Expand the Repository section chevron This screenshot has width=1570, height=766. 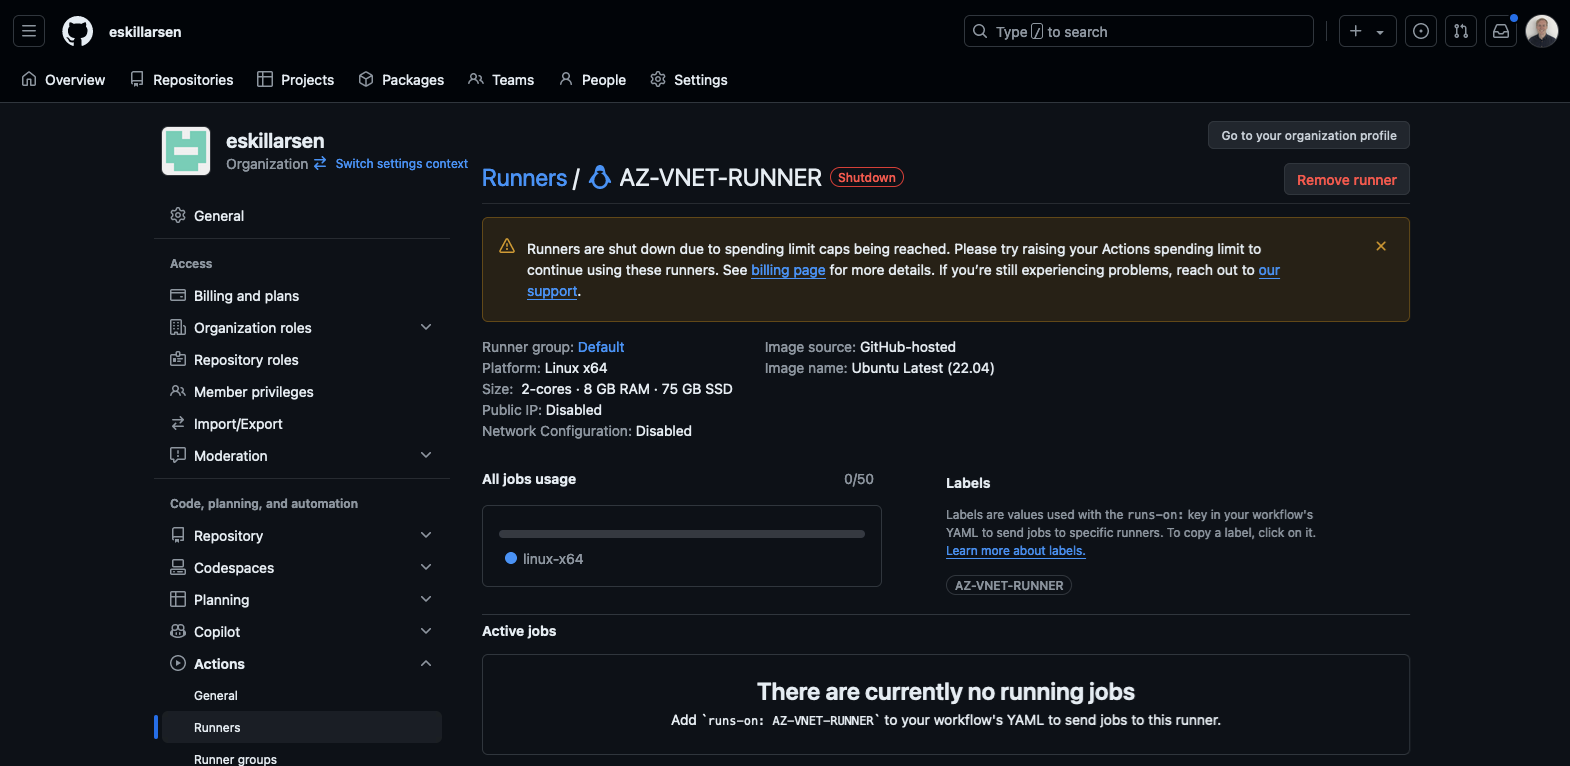426,535
